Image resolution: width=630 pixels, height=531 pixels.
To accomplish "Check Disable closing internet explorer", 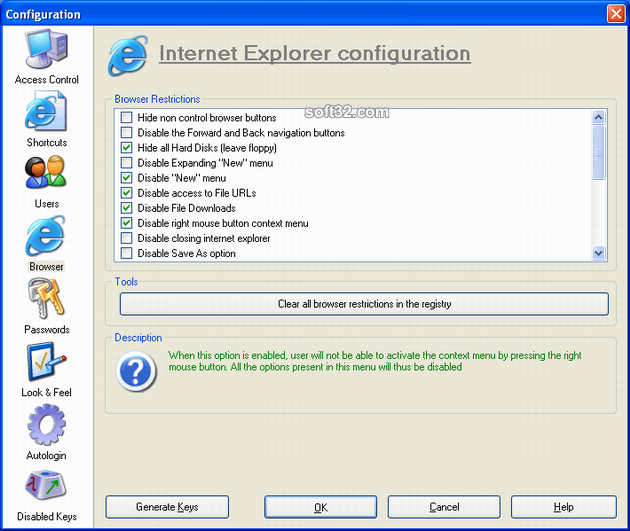I will [x=127, y=238].
